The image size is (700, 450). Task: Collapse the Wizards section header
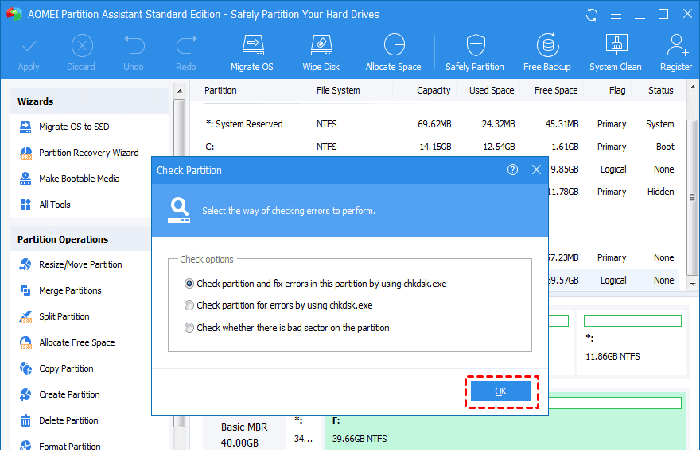(x=90, y=102)
